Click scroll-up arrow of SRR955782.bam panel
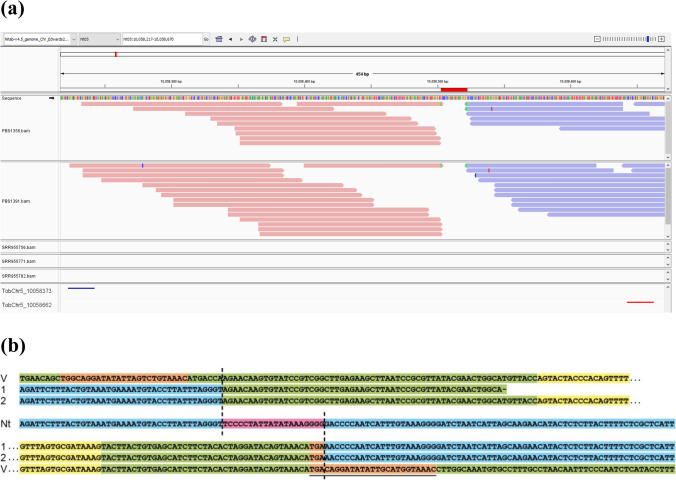Screen dimensions: 676x480 click(668, 273)
